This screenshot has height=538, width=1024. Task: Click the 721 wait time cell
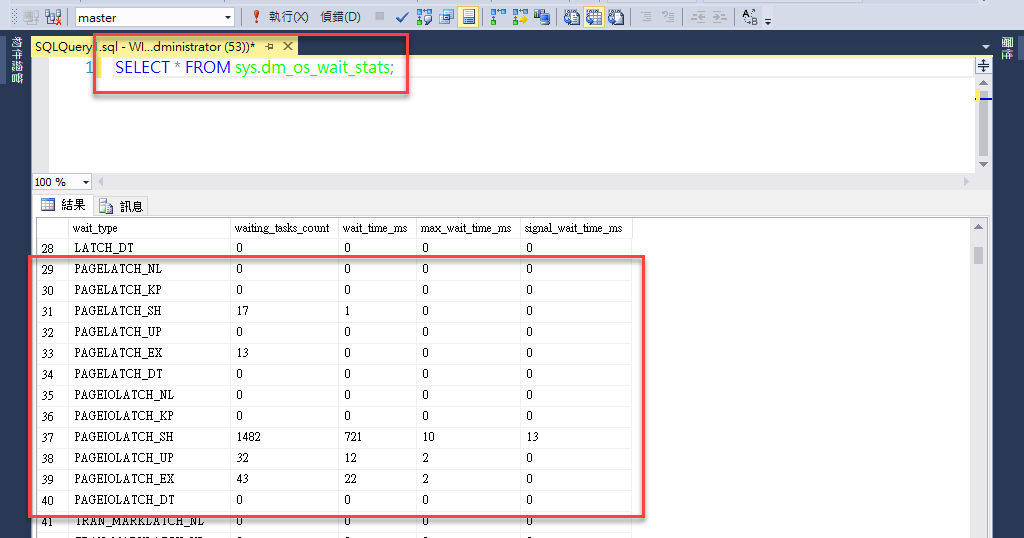click(377, 437)
